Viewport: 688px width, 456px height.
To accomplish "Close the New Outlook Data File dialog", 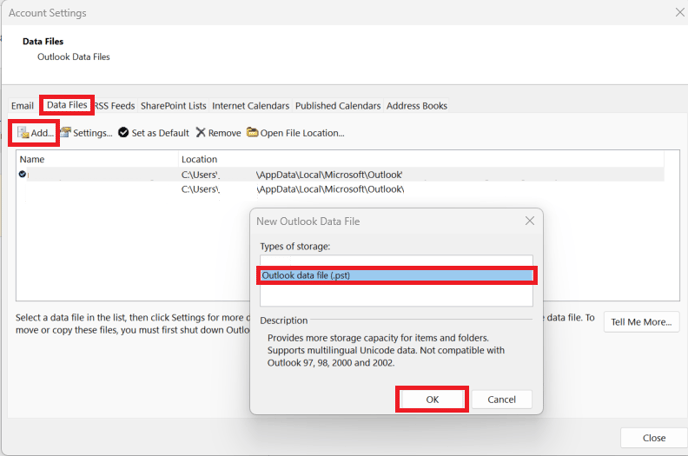I will click(x=530, y=221).
